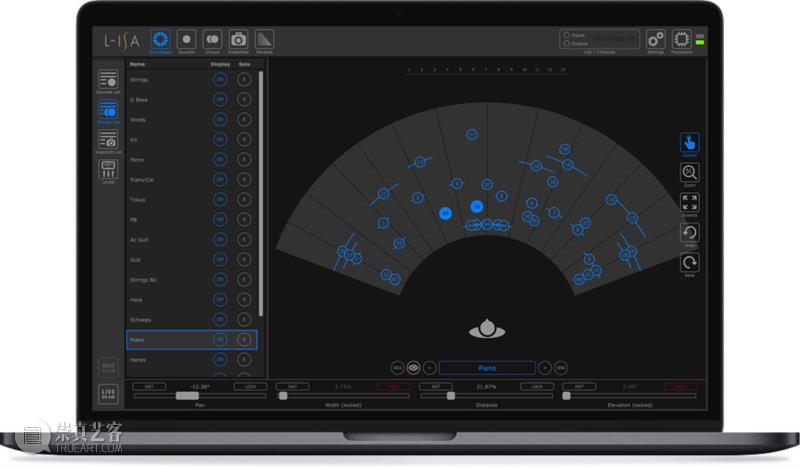Select the filled source left of 24
This screenshot has height=468, width=800.
tap(445, 213)
